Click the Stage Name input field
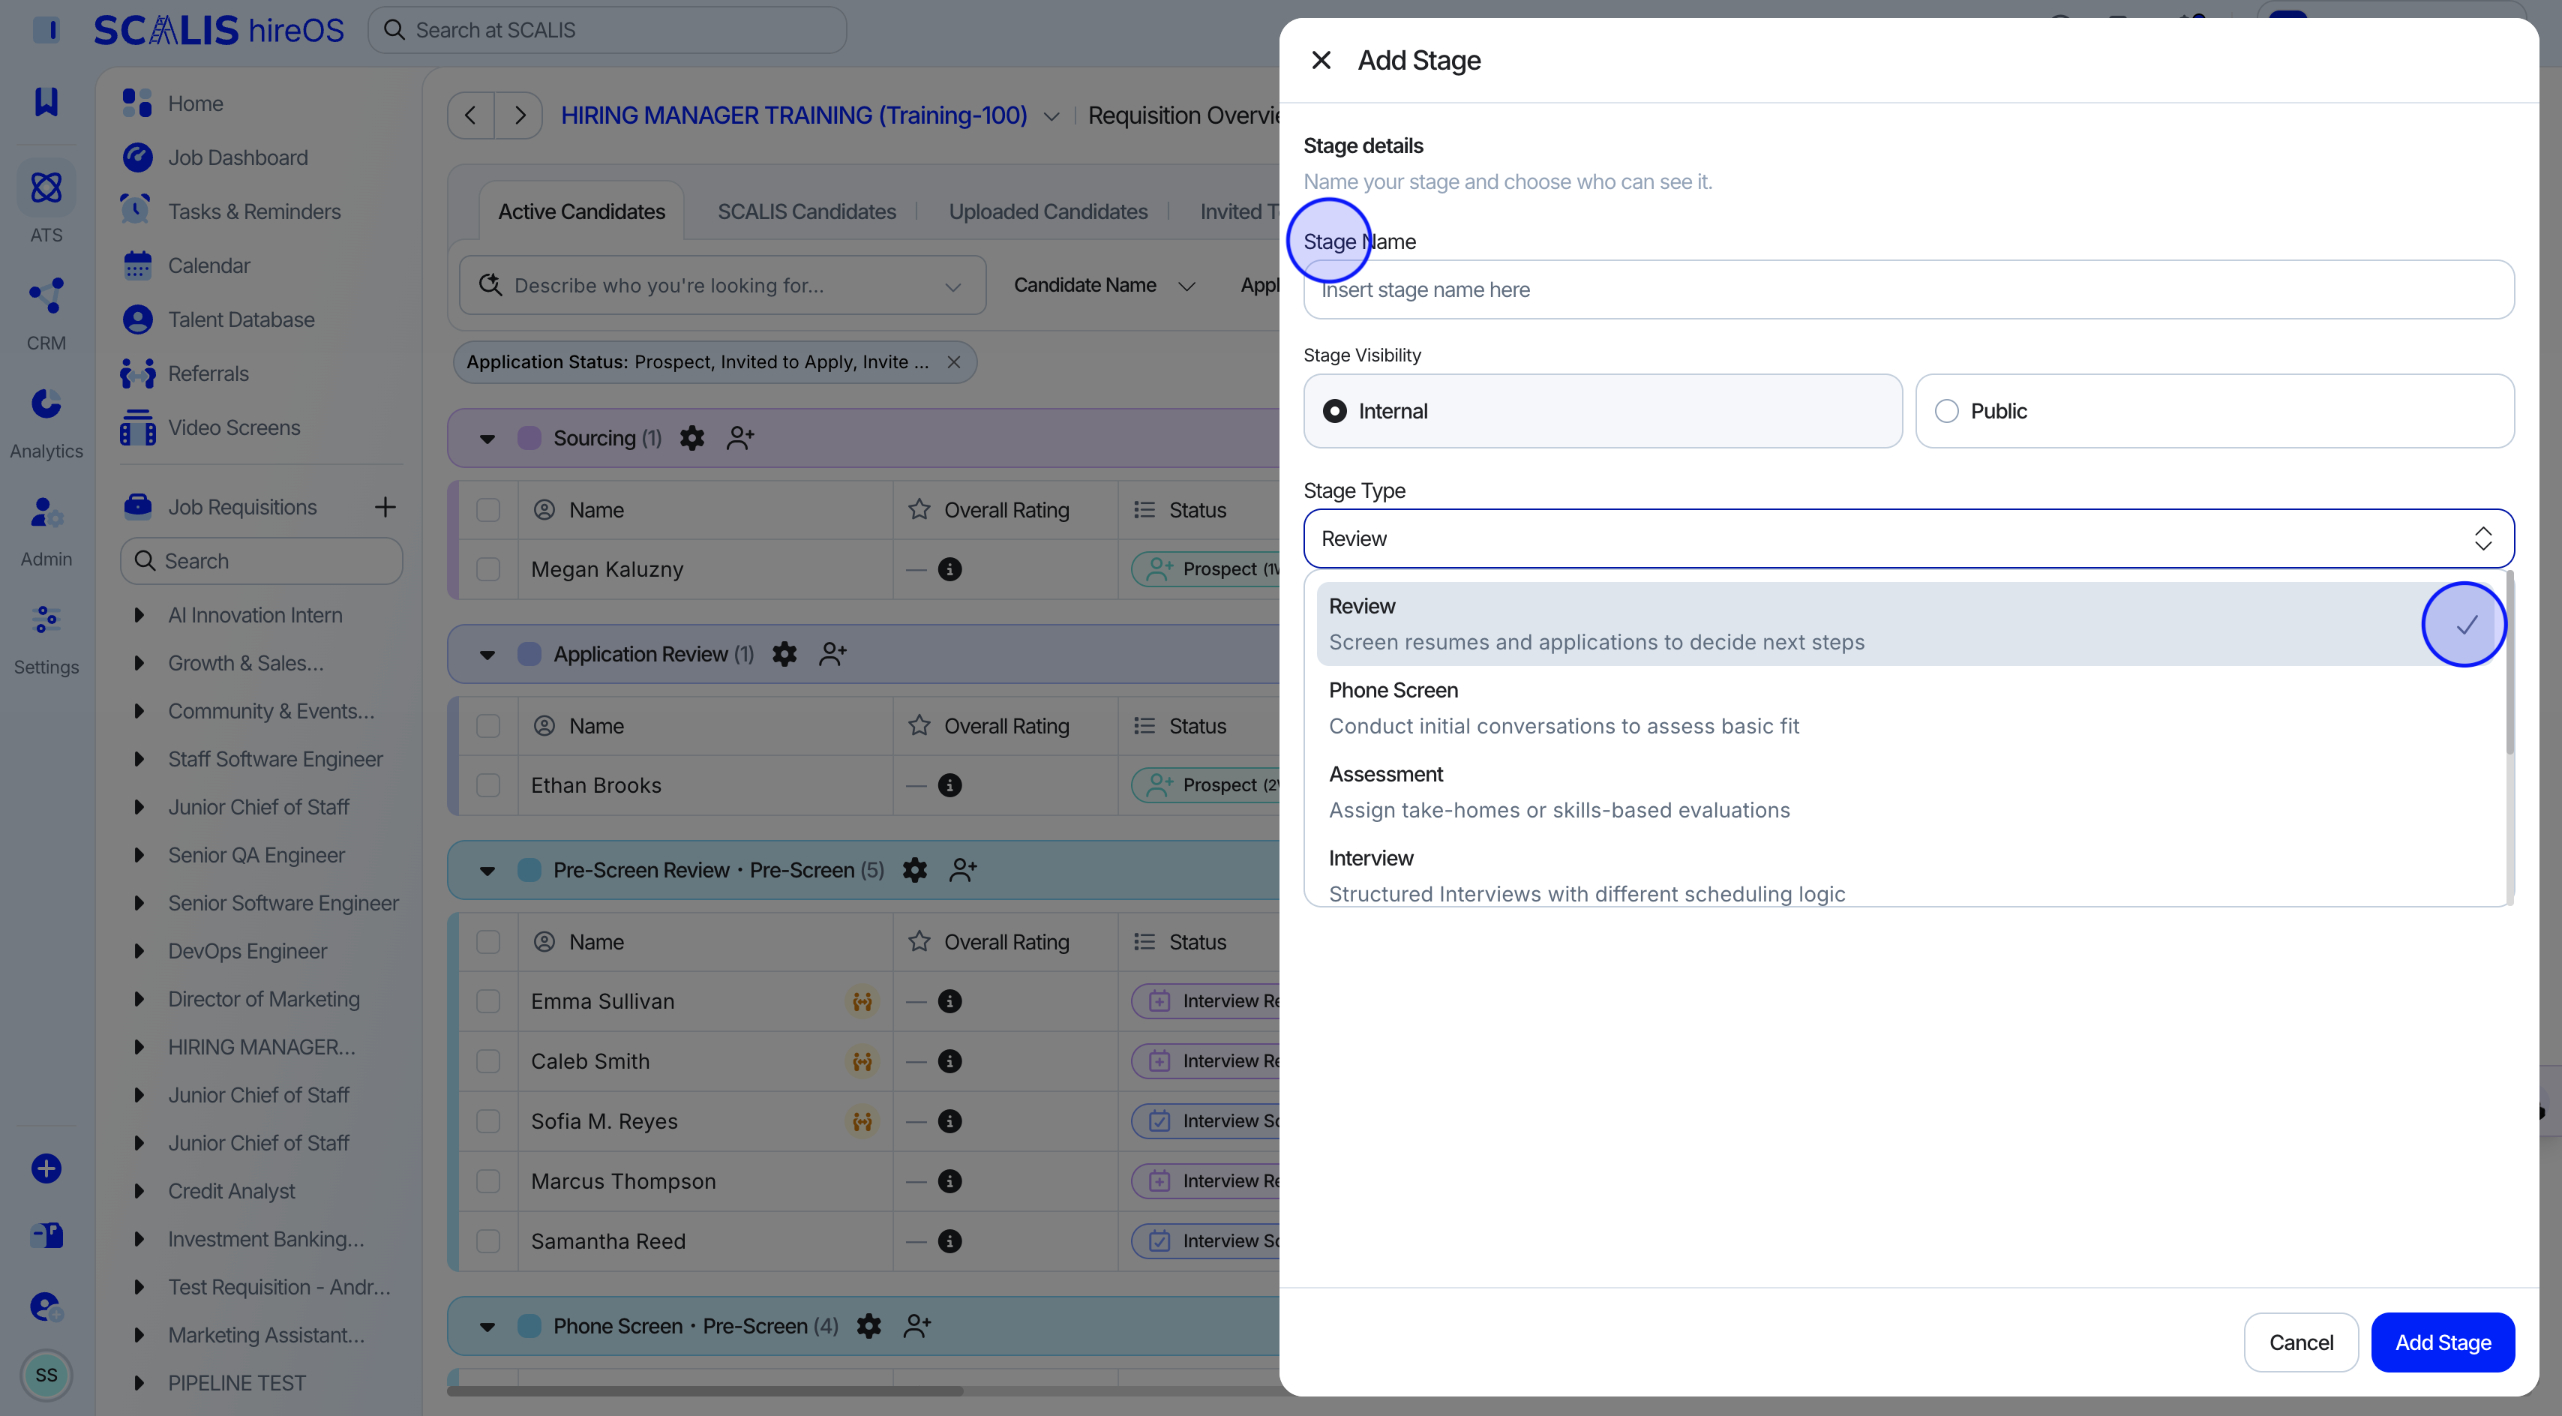 [1908, 290]
